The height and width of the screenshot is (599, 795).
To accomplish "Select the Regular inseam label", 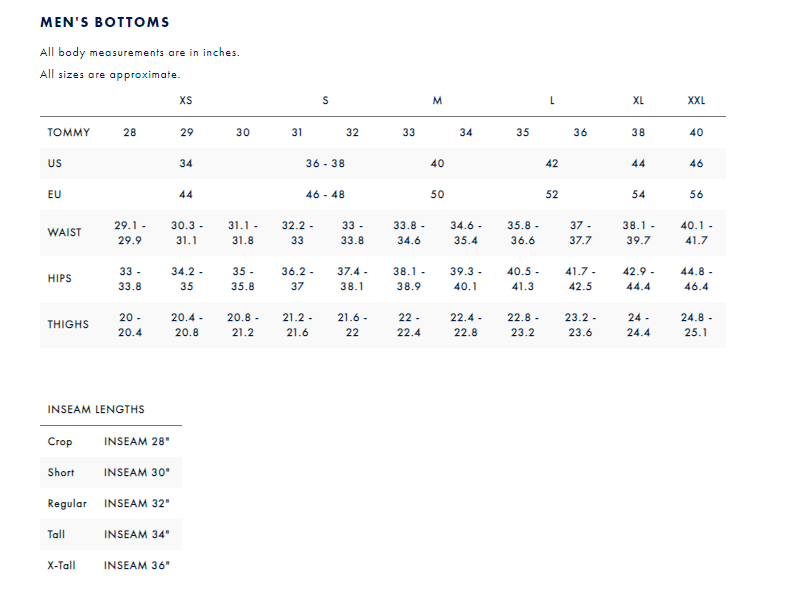I will (67, 504).
